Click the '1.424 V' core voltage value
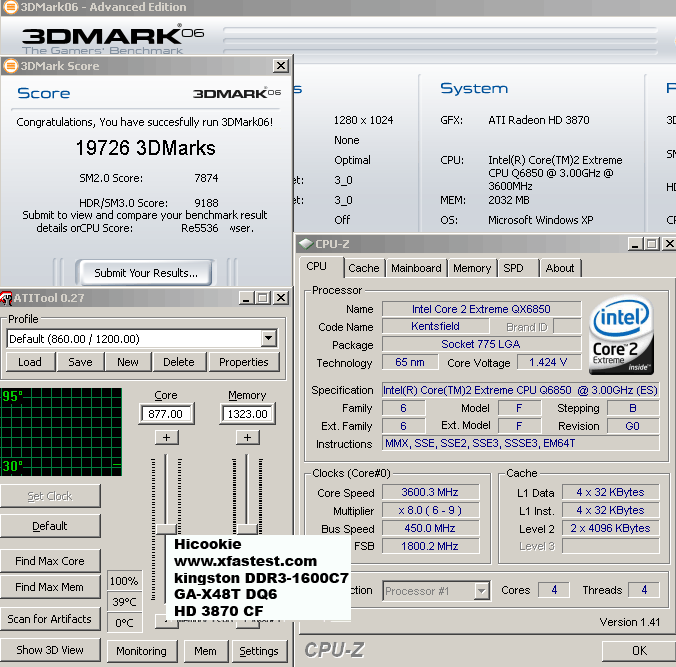676x667 pixels. (548, 362)
